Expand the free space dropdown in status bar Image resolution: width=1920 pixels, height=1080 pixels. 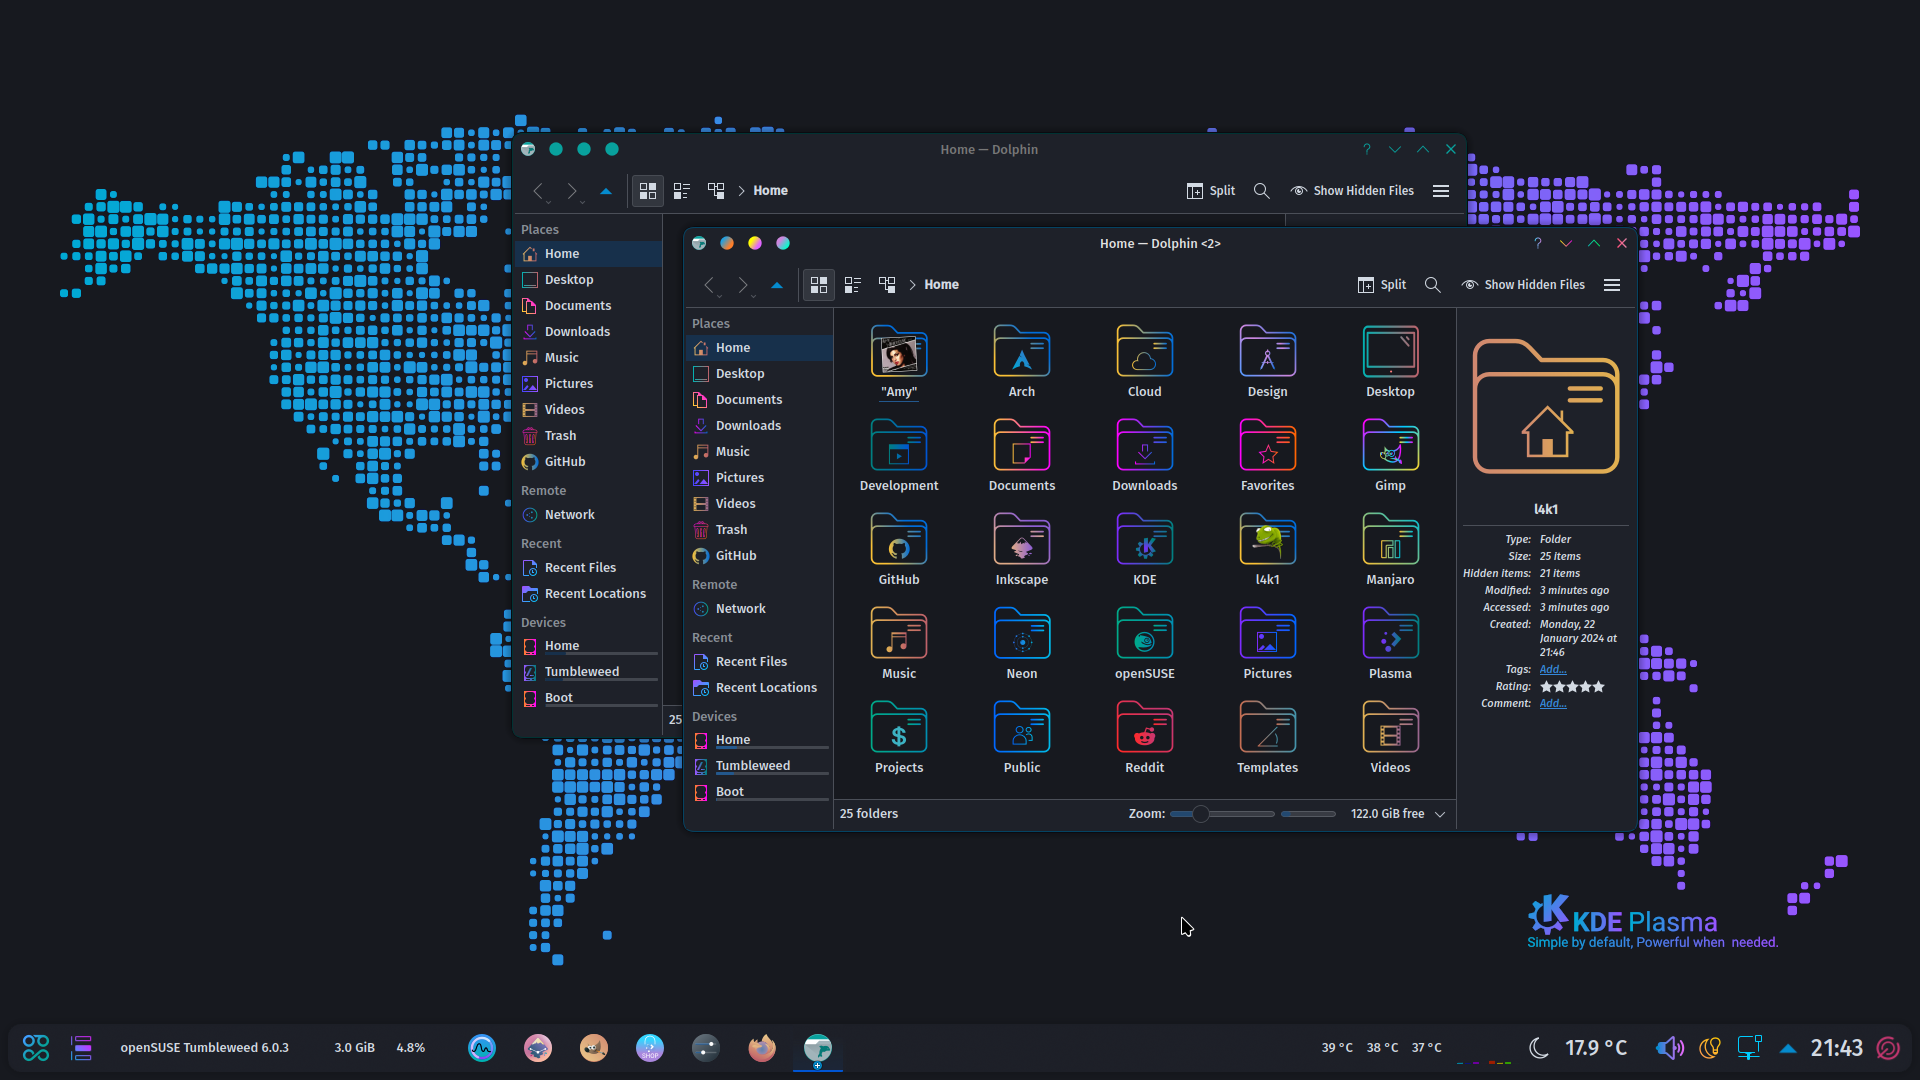(1440, 814)
